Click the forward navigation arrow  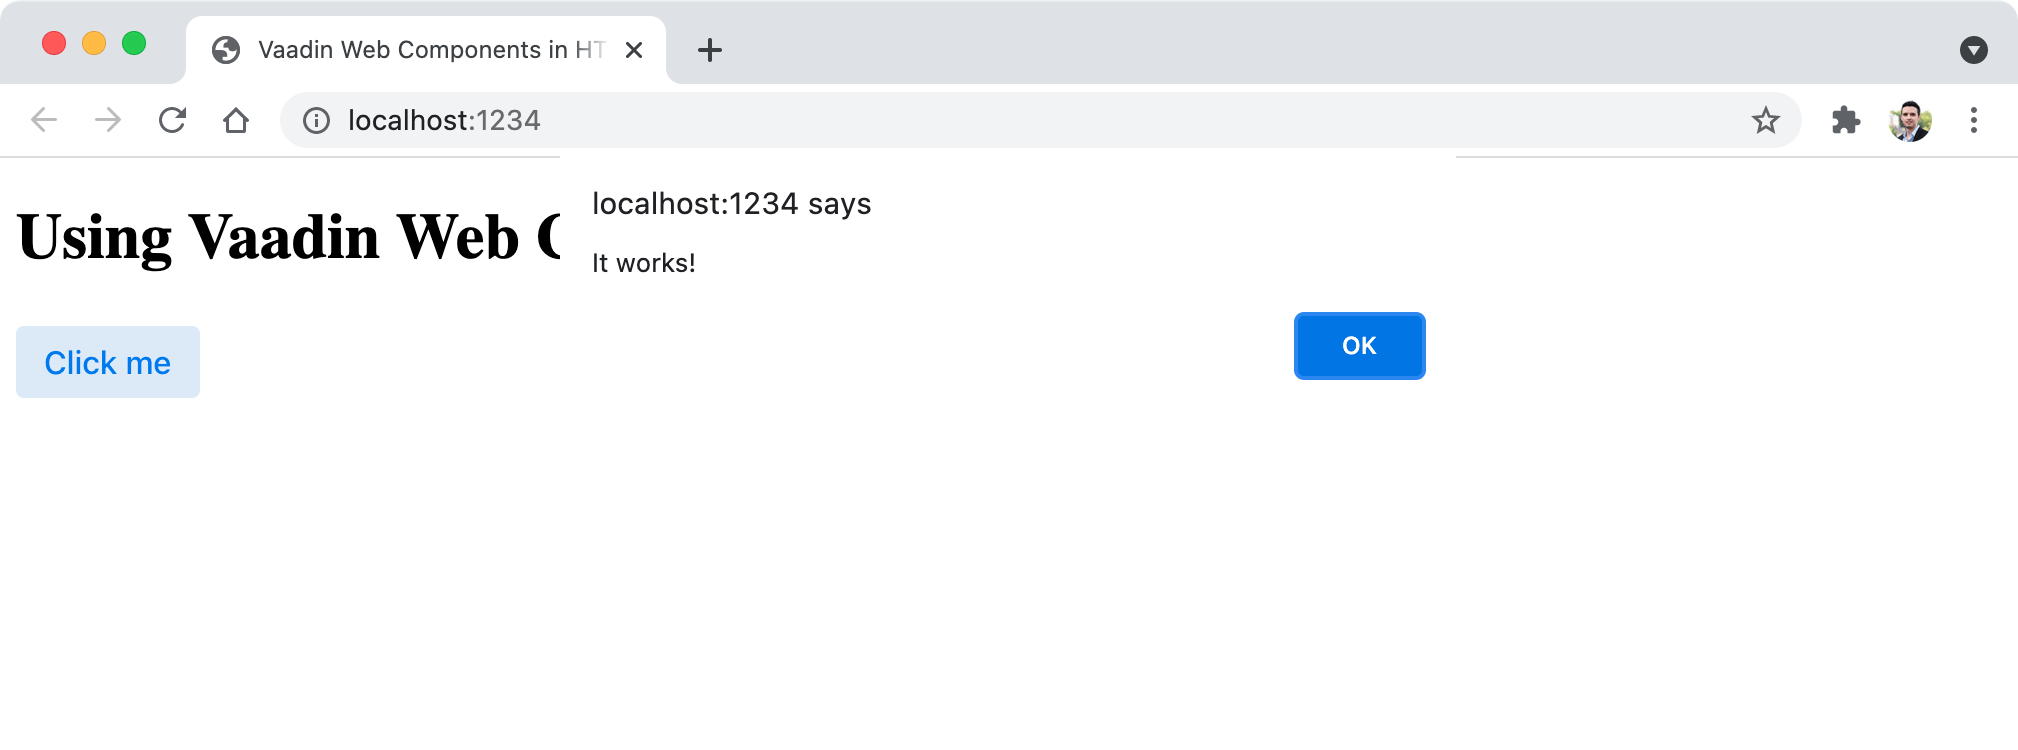pos(108,121)
